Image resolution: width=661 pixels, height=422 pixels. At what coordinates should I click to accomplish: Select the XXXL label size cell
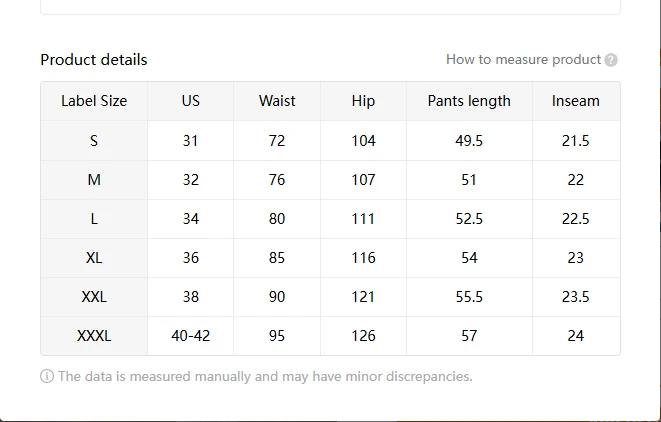pos(94,336)
